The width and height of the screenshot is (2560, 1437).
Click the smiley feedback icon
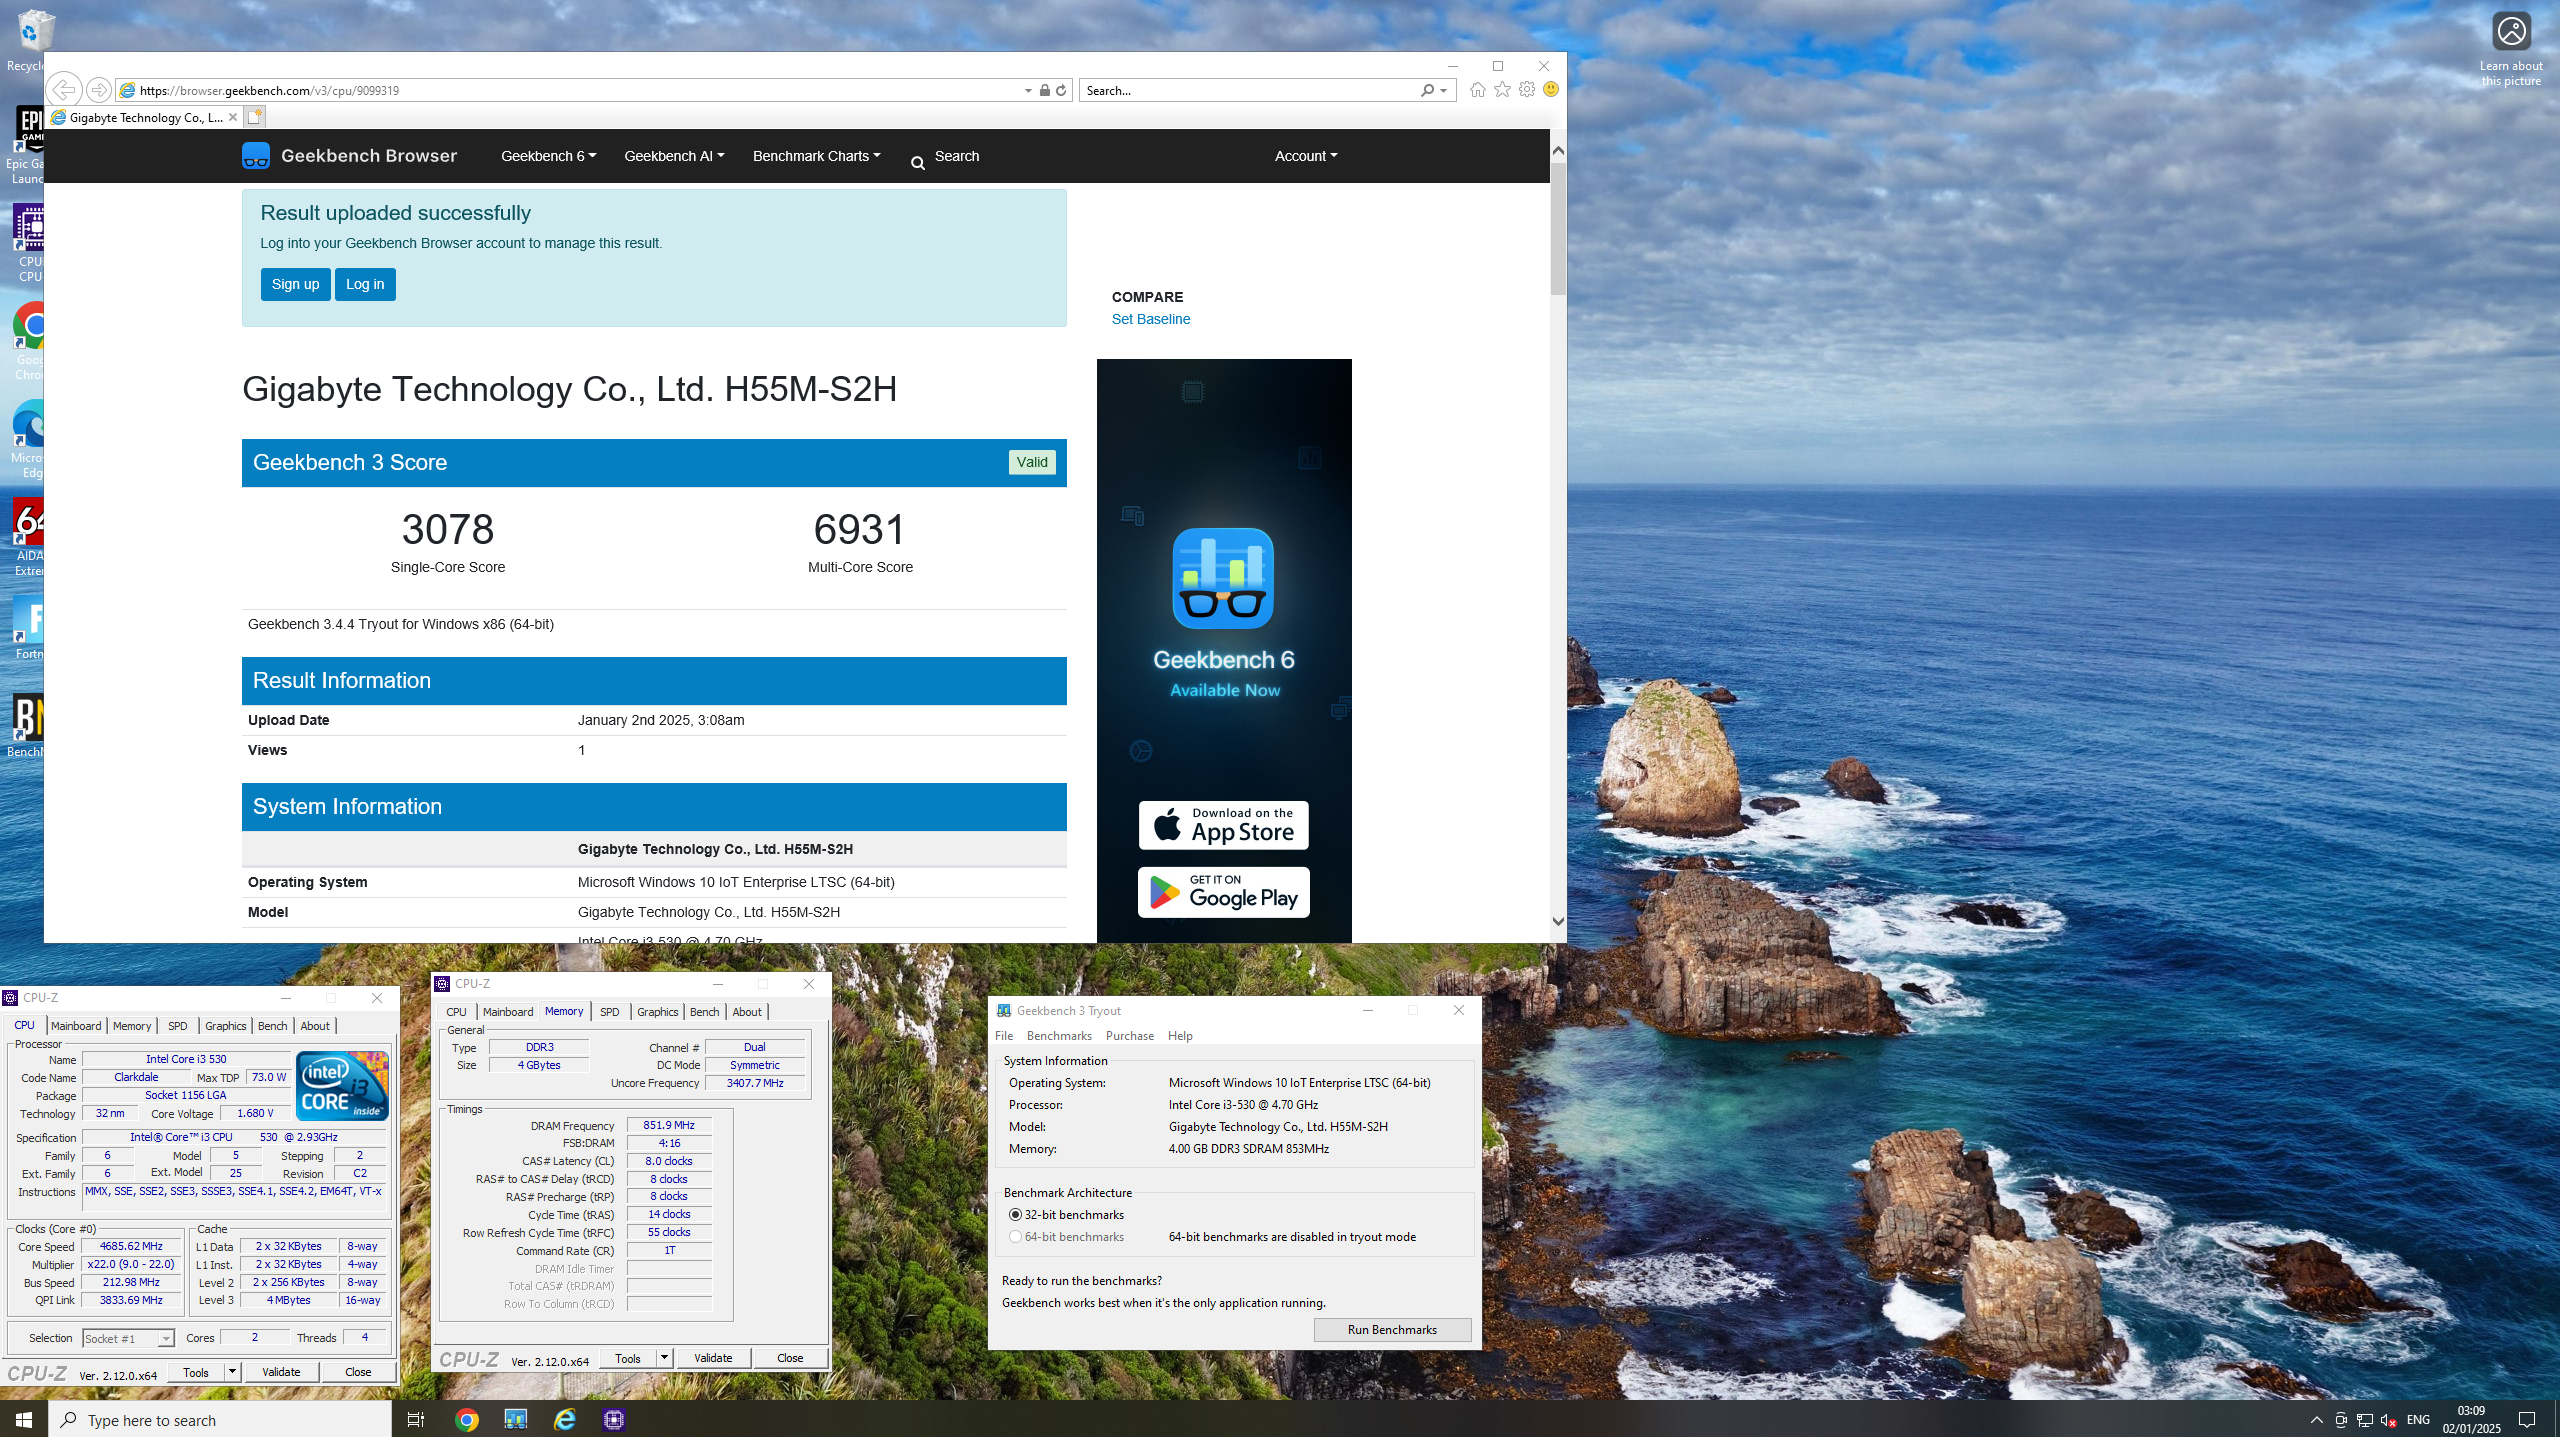pyautogui.click(x=1551, y=89)
